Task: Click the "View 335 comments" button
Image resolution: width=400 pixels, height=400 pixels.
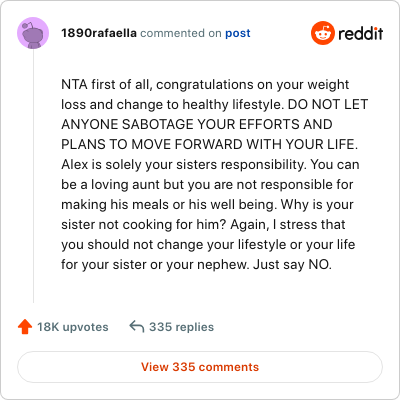Action: pyautogui.click(x=200, y=367)
